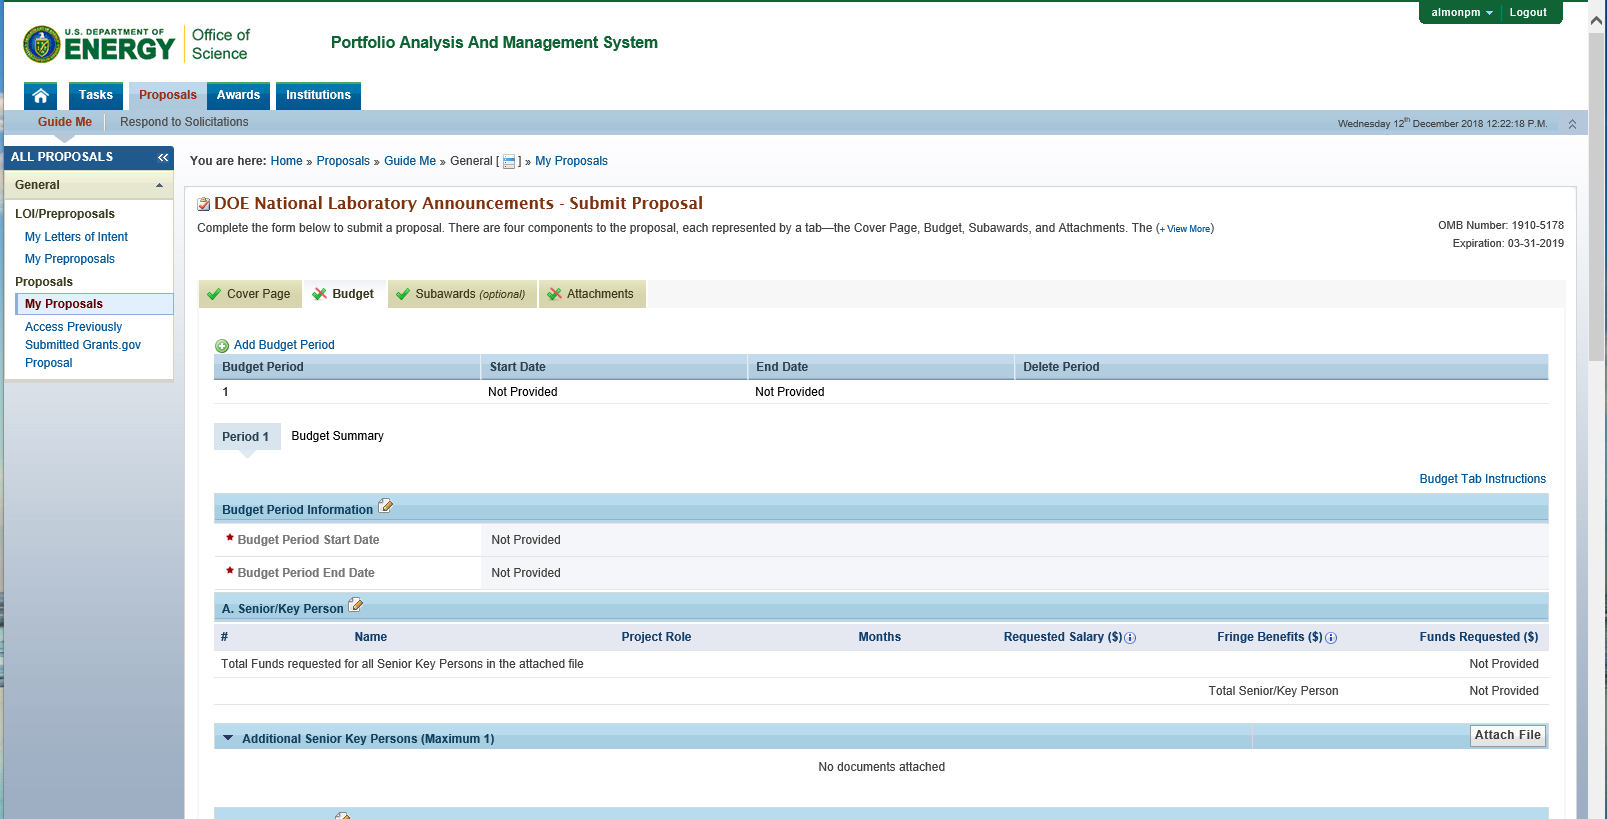Edit Budget Period Information pencil icon
Viewport: 1607px width, 819px height.
(386, 507)
